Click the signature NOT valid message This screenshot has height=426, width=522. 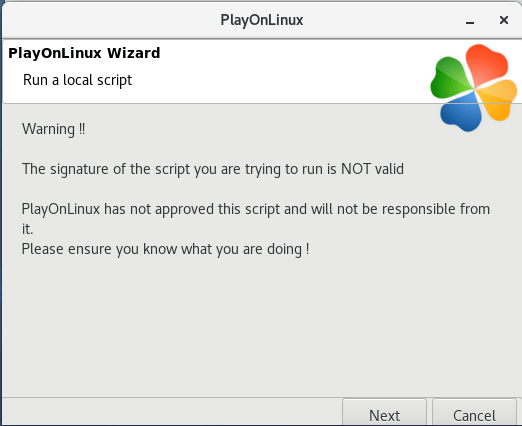tap(213, 169)
